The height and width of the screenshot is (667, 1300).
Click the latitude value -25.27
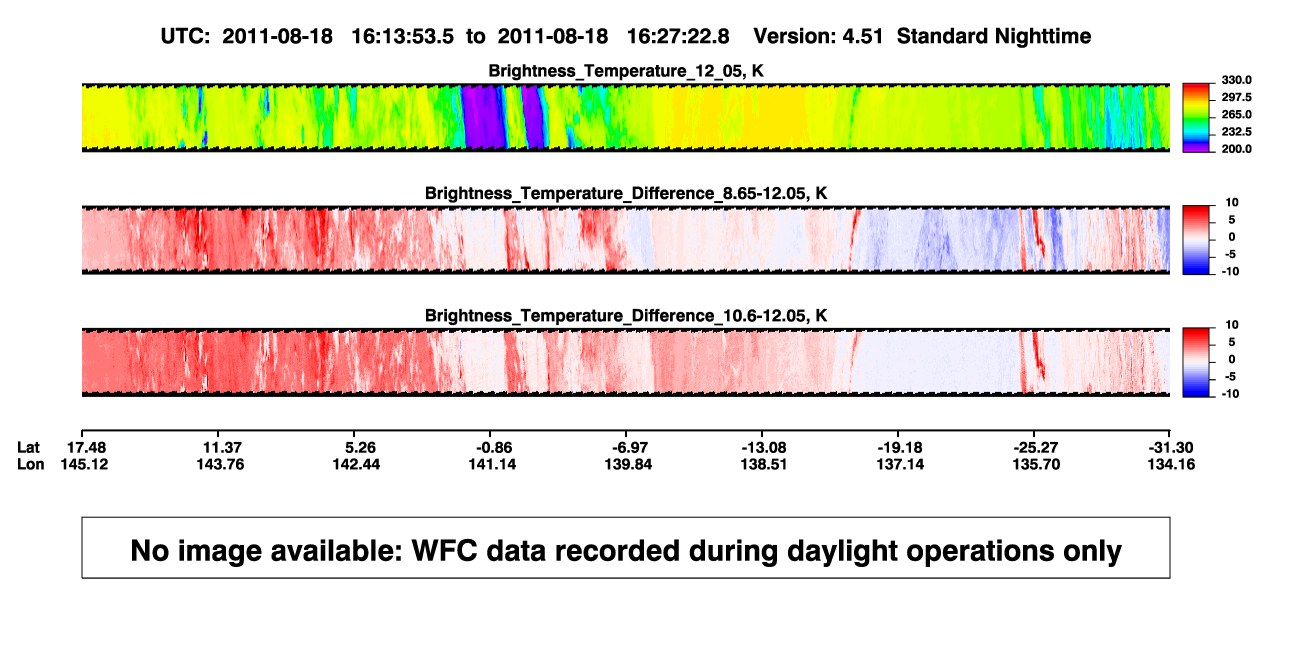tap(1036, 447)
